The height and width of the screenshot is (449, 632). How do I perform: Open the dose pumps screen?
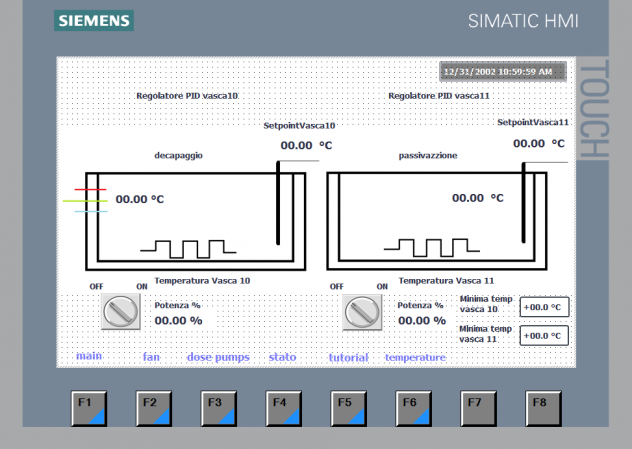pos(218,358)
